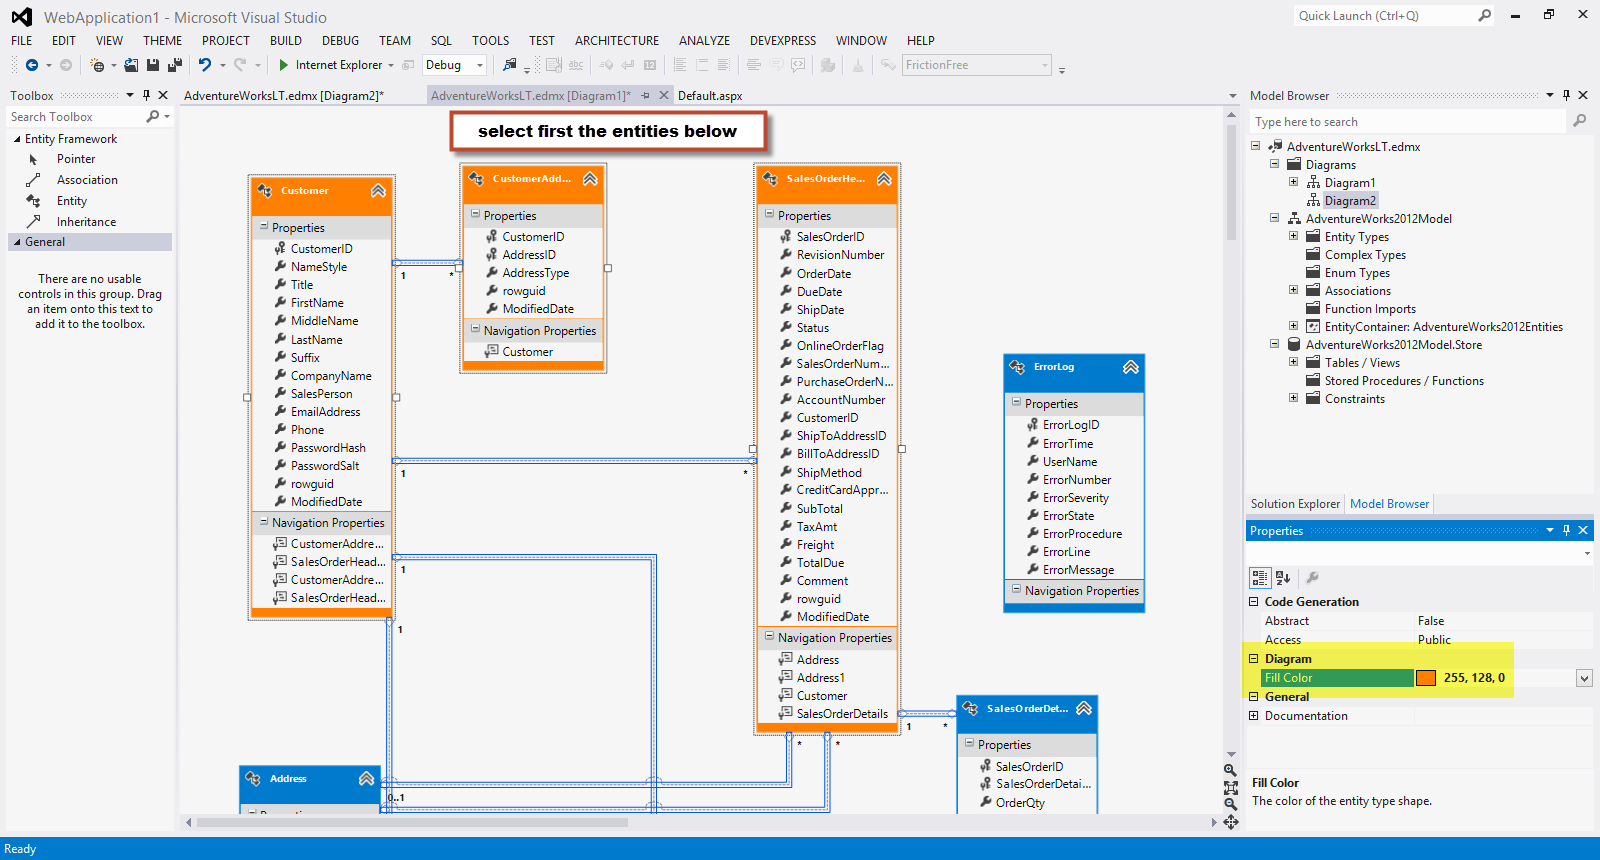Screen dimensions: 1600x860
Task: Open the Internet Explorer browser dropdown arrow
Action: coord(391,65)
